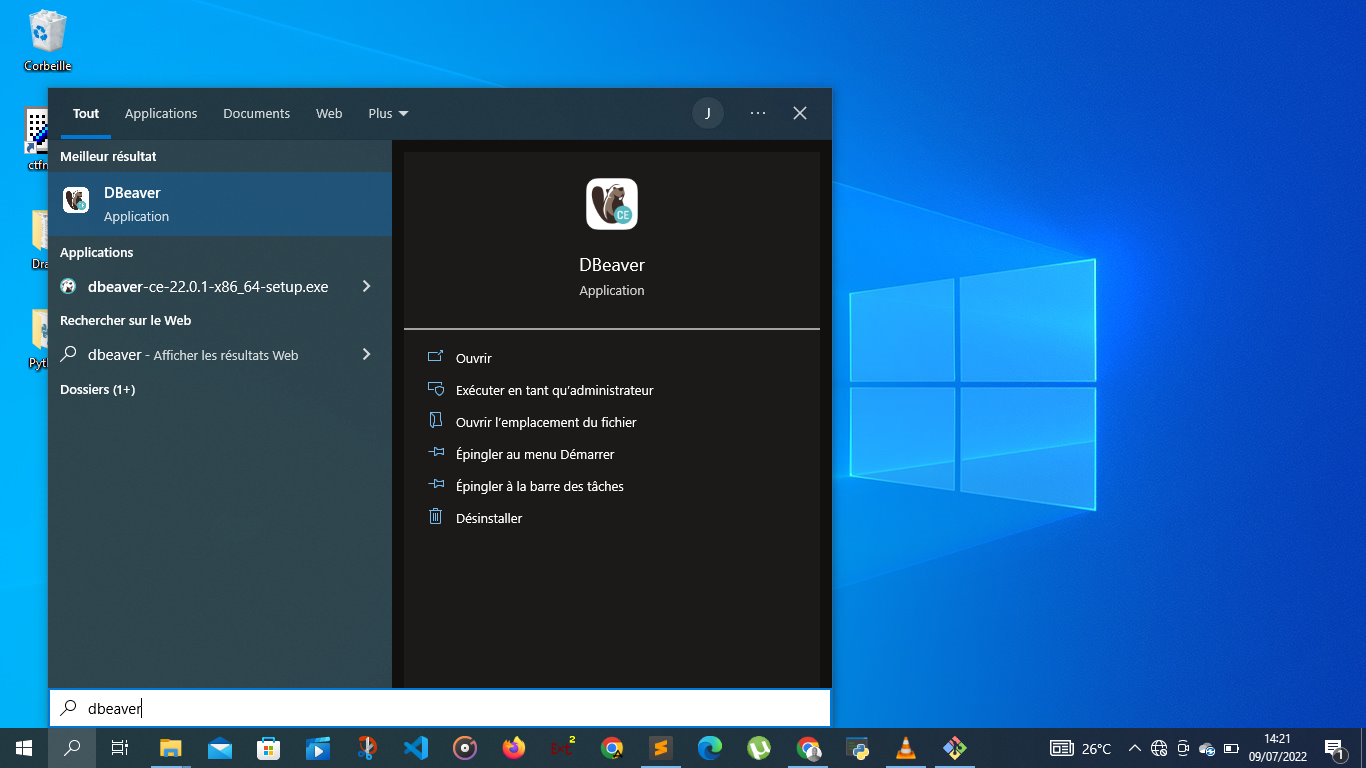1366x768 pixels.
Task: Switch to the Tout tab
Action: pyautogui.click(x=86, y=114)
